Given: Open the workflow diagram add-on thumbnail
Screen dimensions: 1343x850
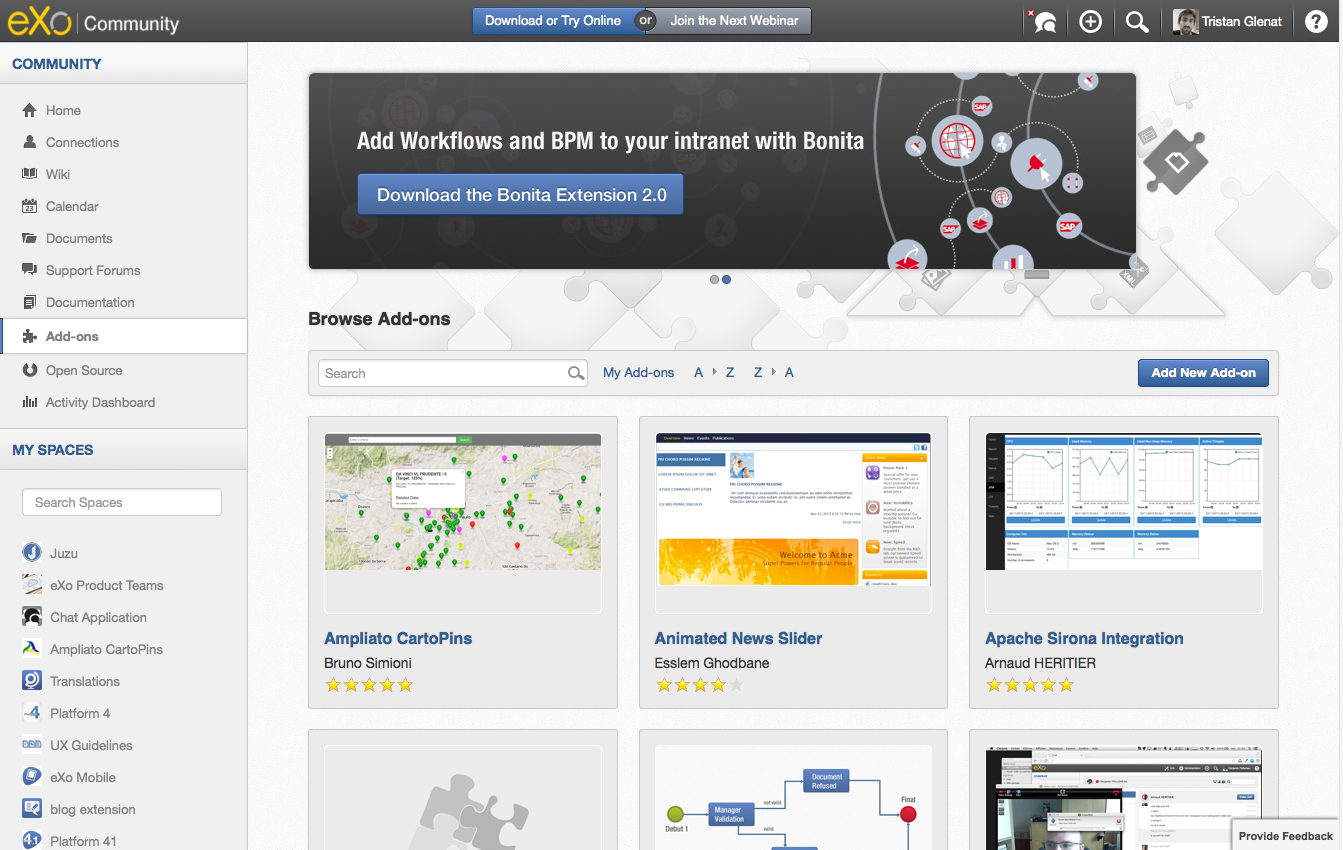Looking at the screenshot, I should click(793, 797).
